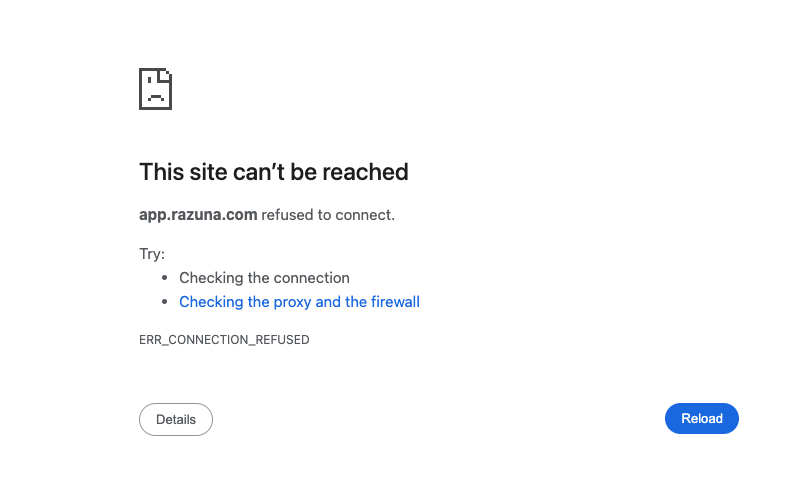Click the sad page error icon
The height and width of the screenshot is (488, 808).
coord(155,89)
